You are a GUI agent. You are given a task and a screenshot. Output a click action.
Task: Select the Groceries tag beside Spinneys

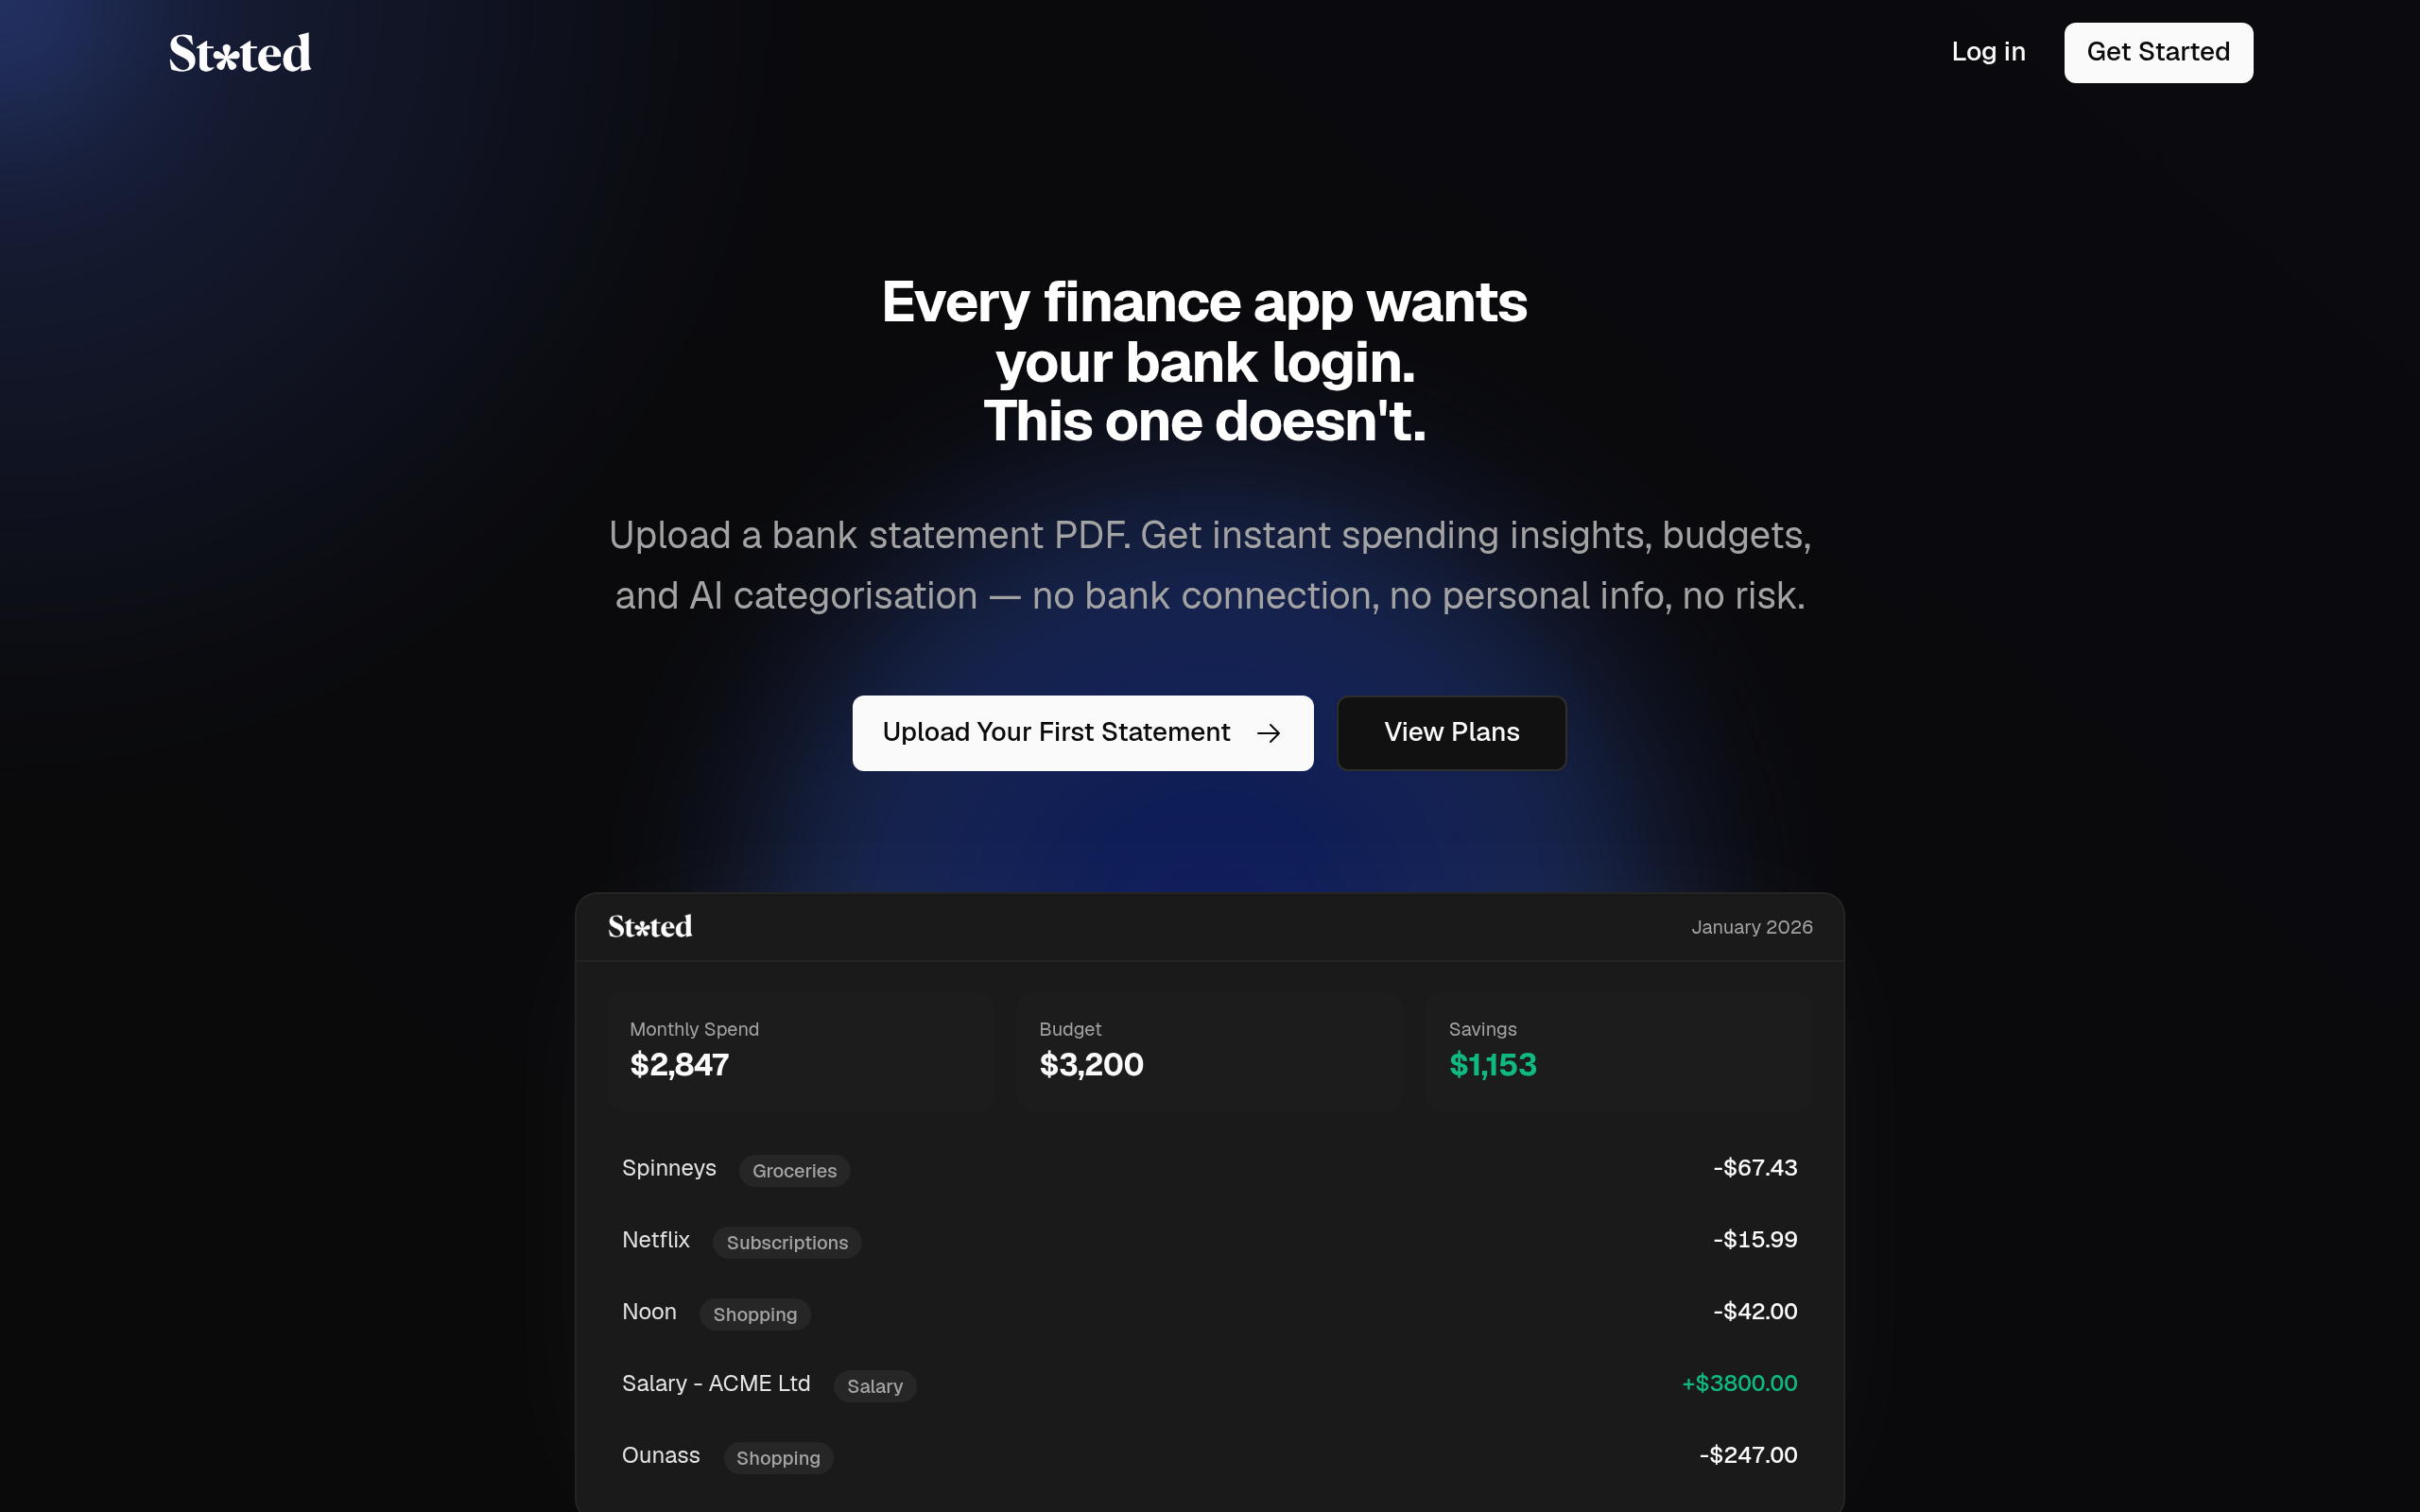tap(794, 1170)
